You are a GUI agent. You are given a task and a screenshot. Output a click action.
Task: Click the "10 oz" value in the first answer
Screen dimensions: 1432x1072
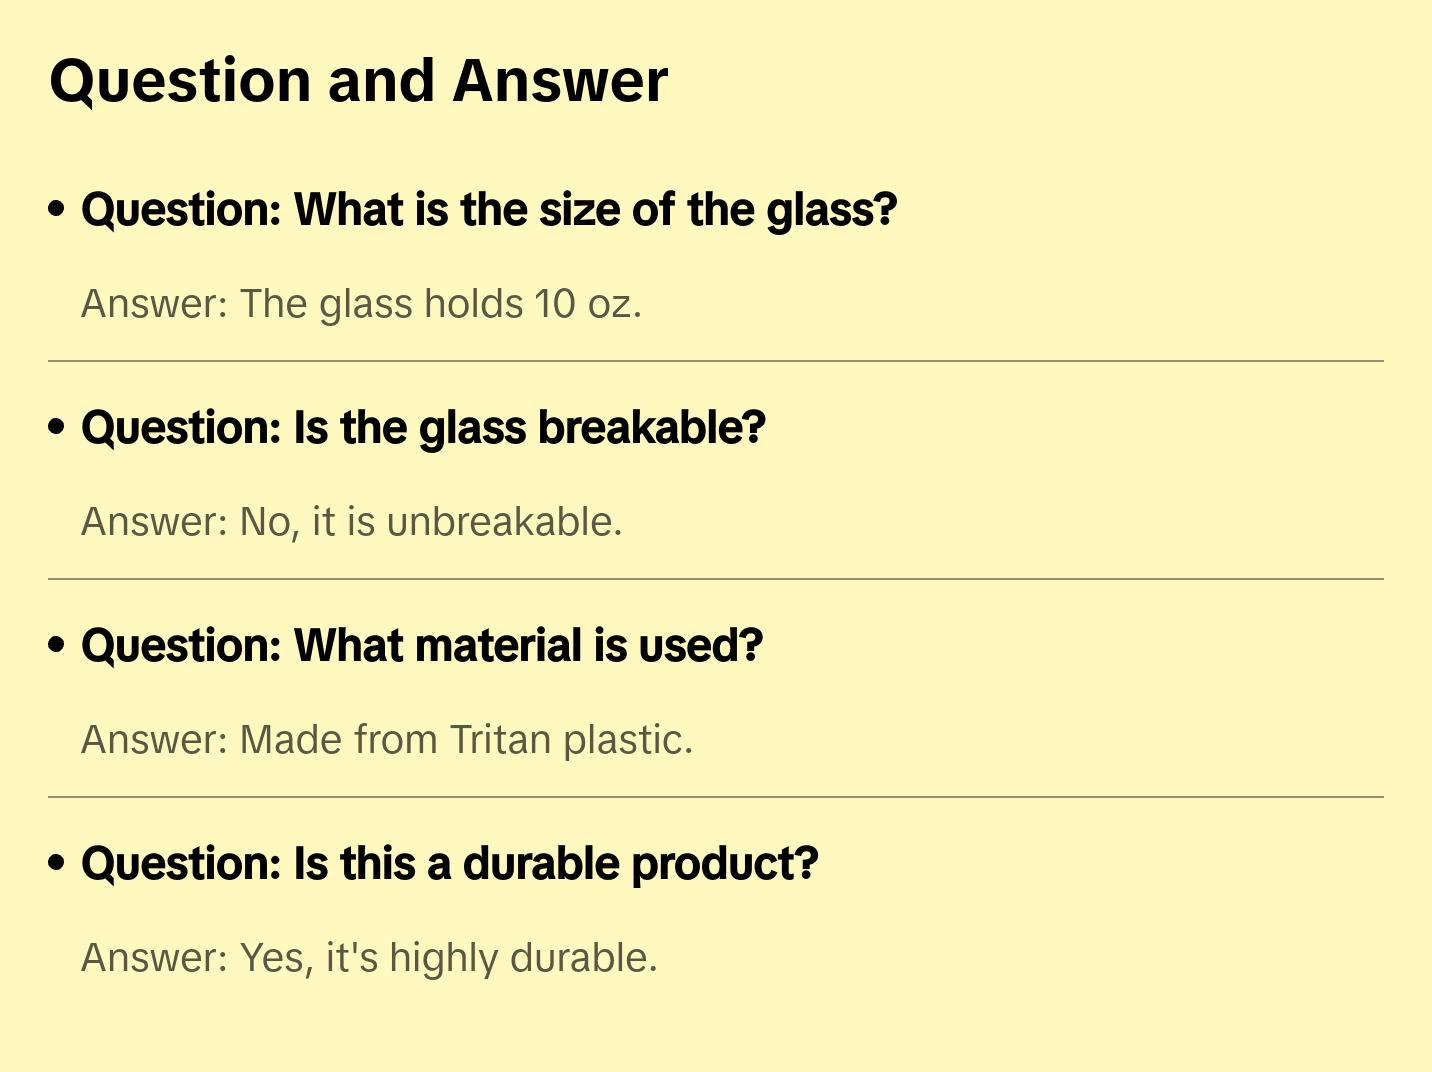coord(583,304)
